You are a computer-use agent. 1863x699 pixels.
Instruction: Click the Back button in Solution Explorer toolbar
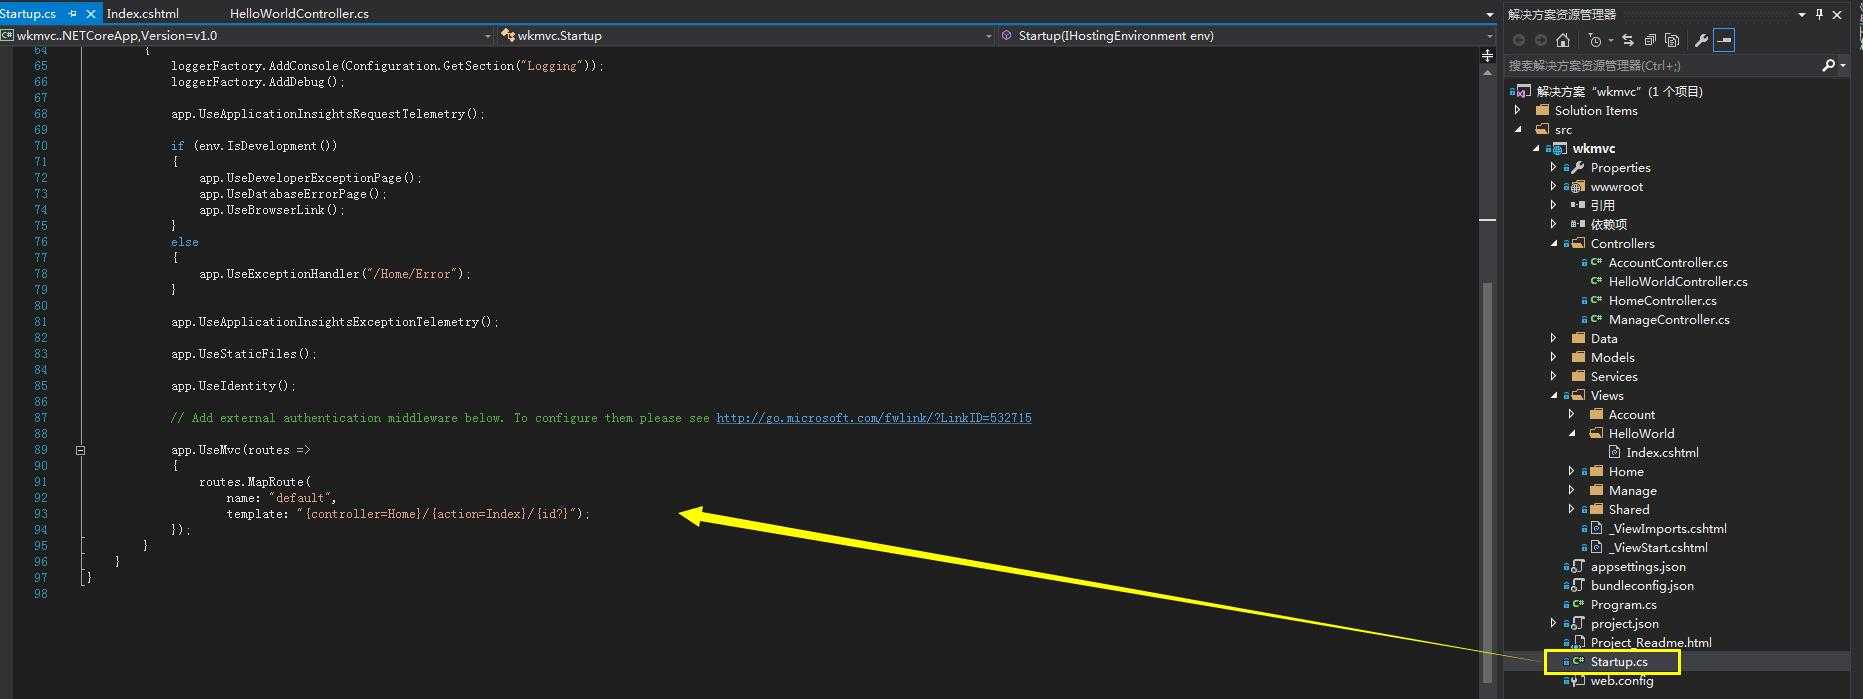tap(1519, 40)
